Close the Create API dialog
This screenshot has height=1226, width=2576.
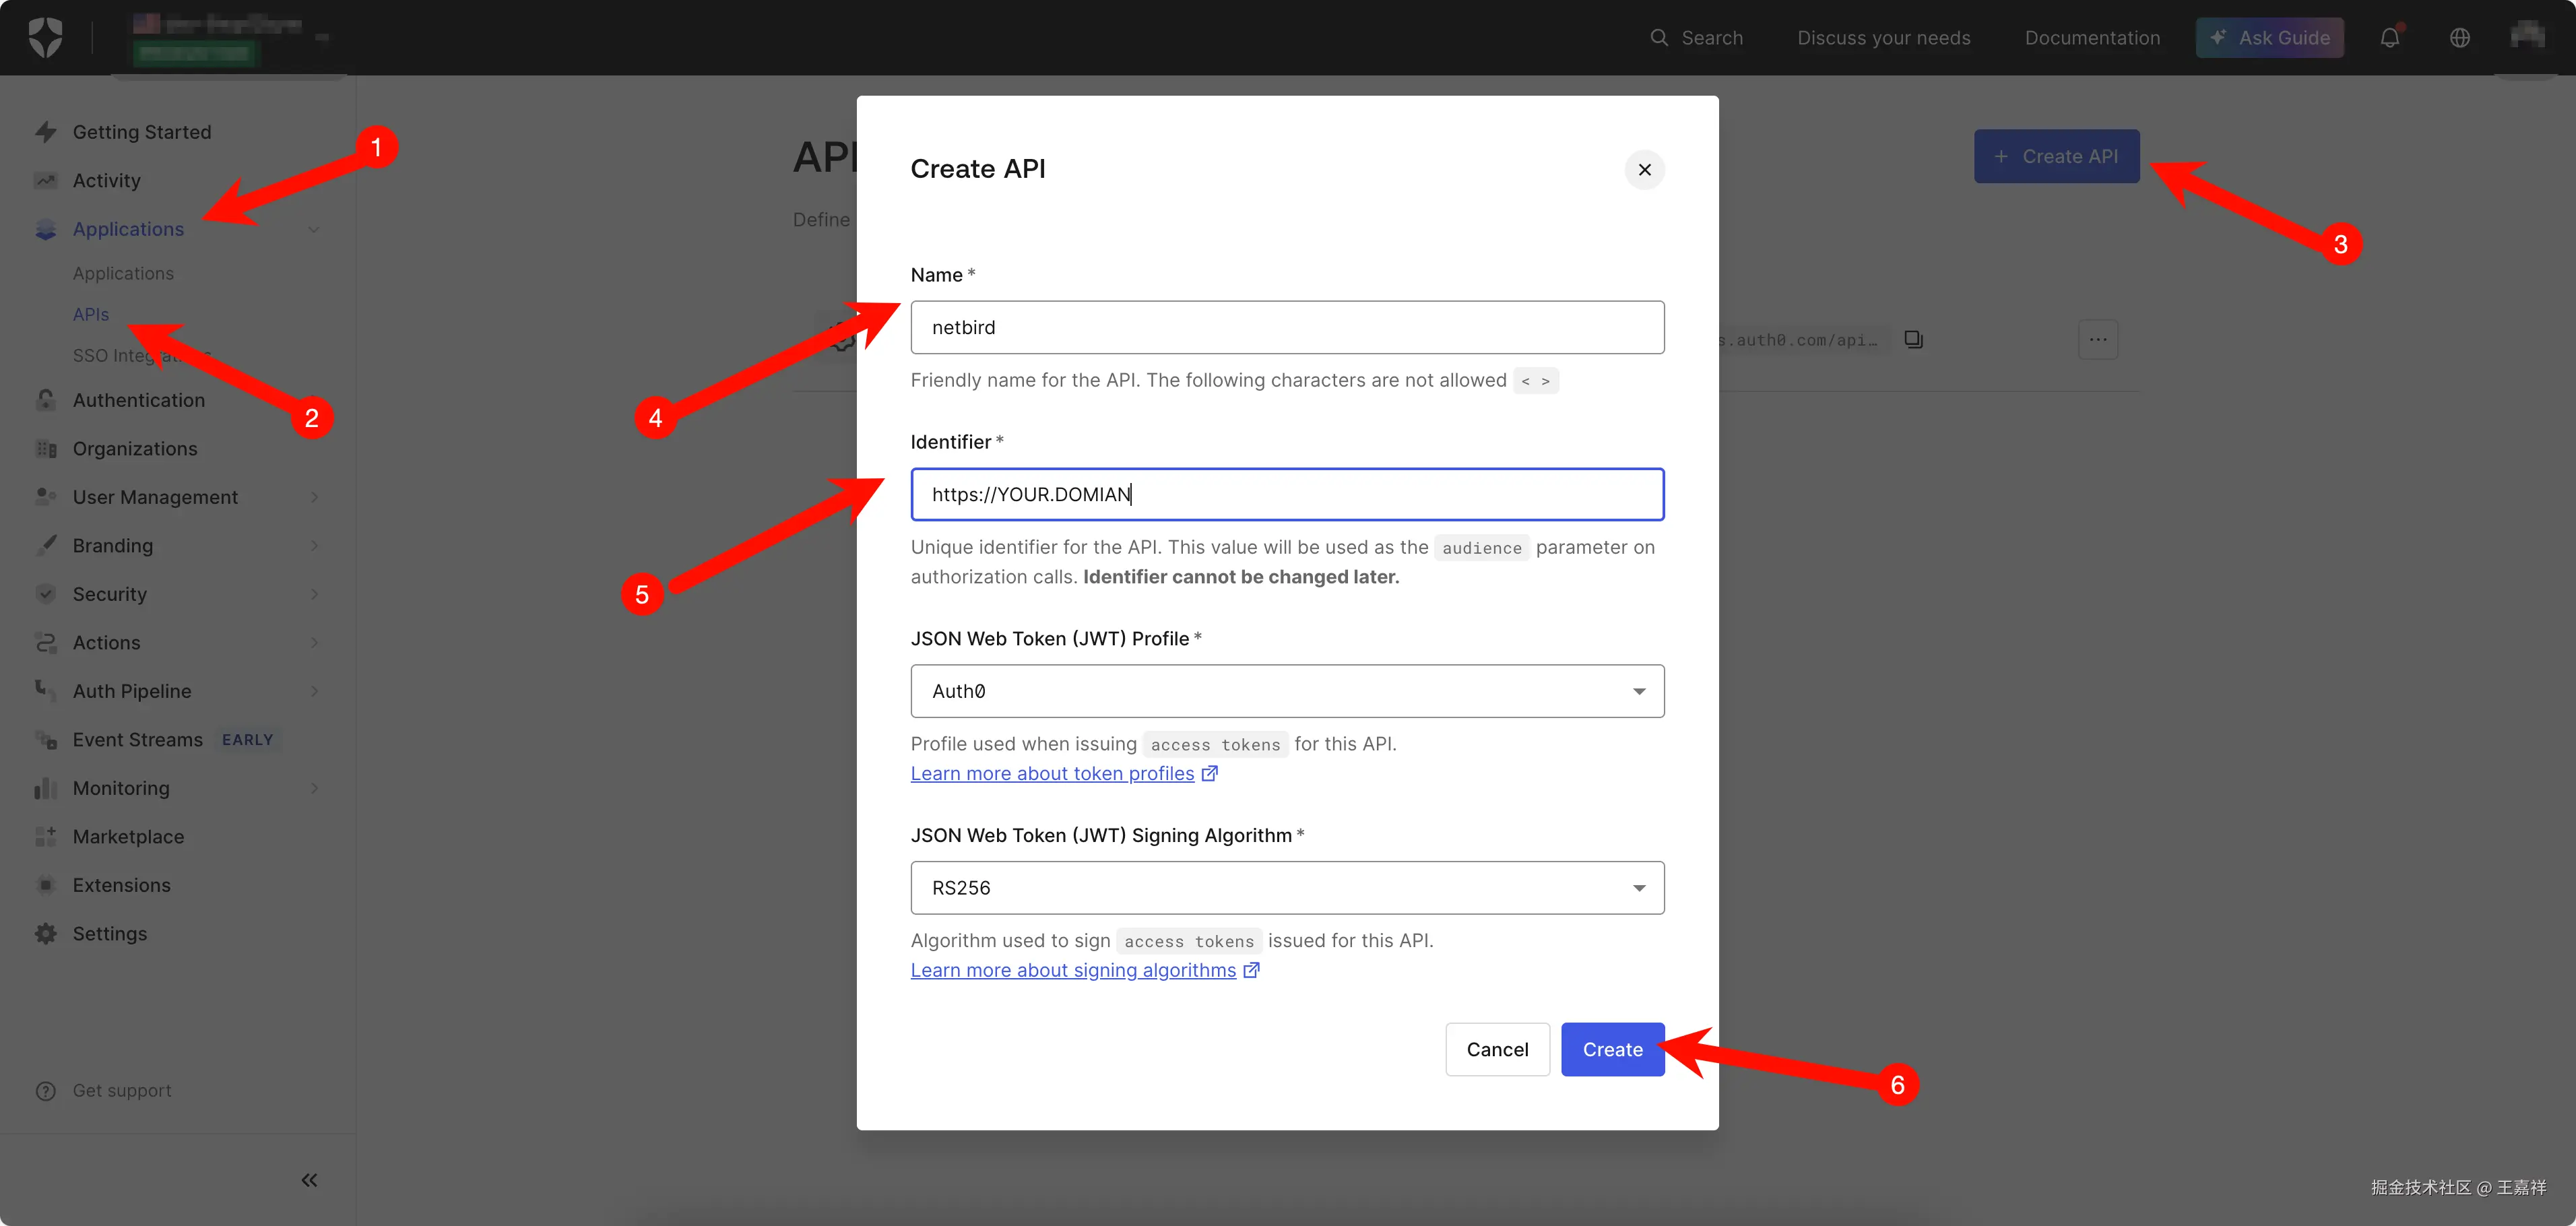(1644, 170)
